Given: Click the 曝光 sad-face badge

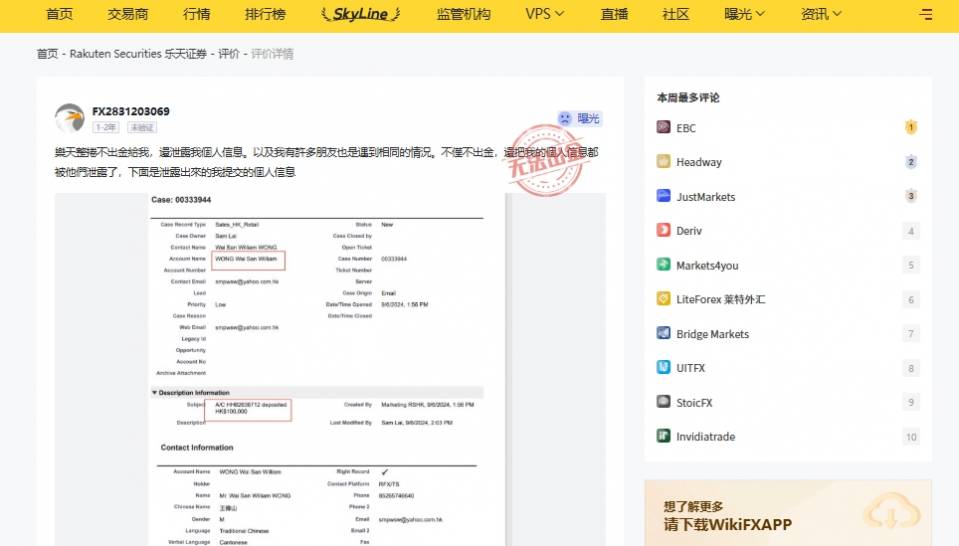Looking at the screenshot, I should 580,119.
